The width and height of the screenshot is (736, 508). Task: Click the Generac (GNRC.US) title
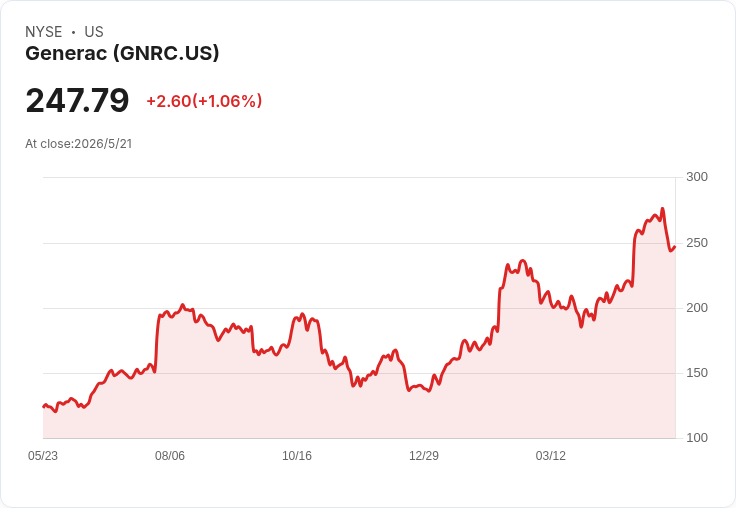122,54
